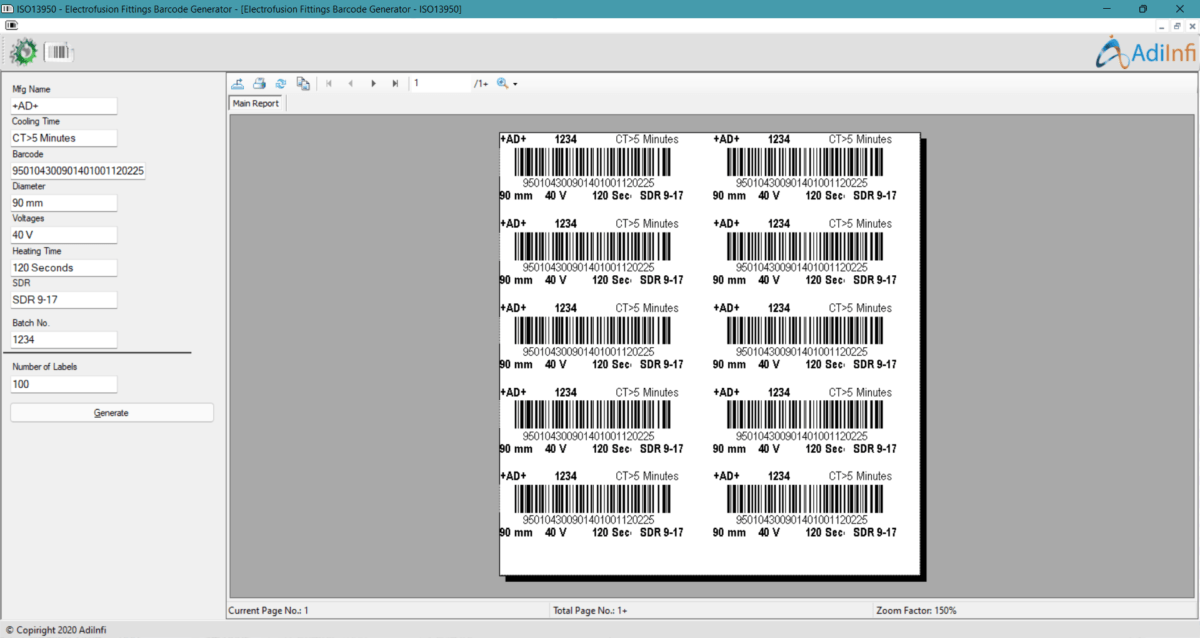Click the 'Batch No.' label
The height and width of the screenshot is (638, 1200).
[31, 324]
